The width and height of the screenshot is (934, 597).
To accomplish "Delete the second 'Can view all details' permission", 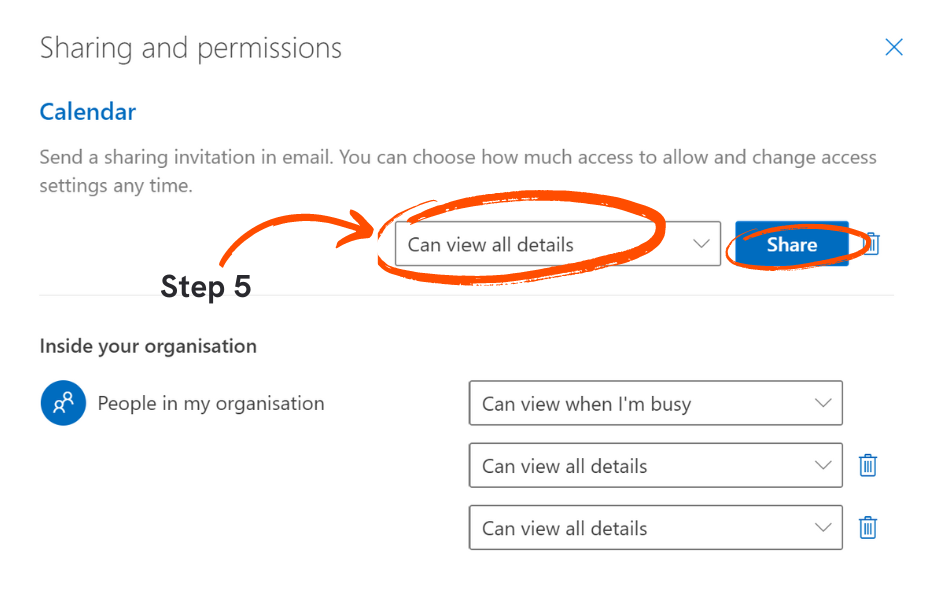I will tap(867, 465).
